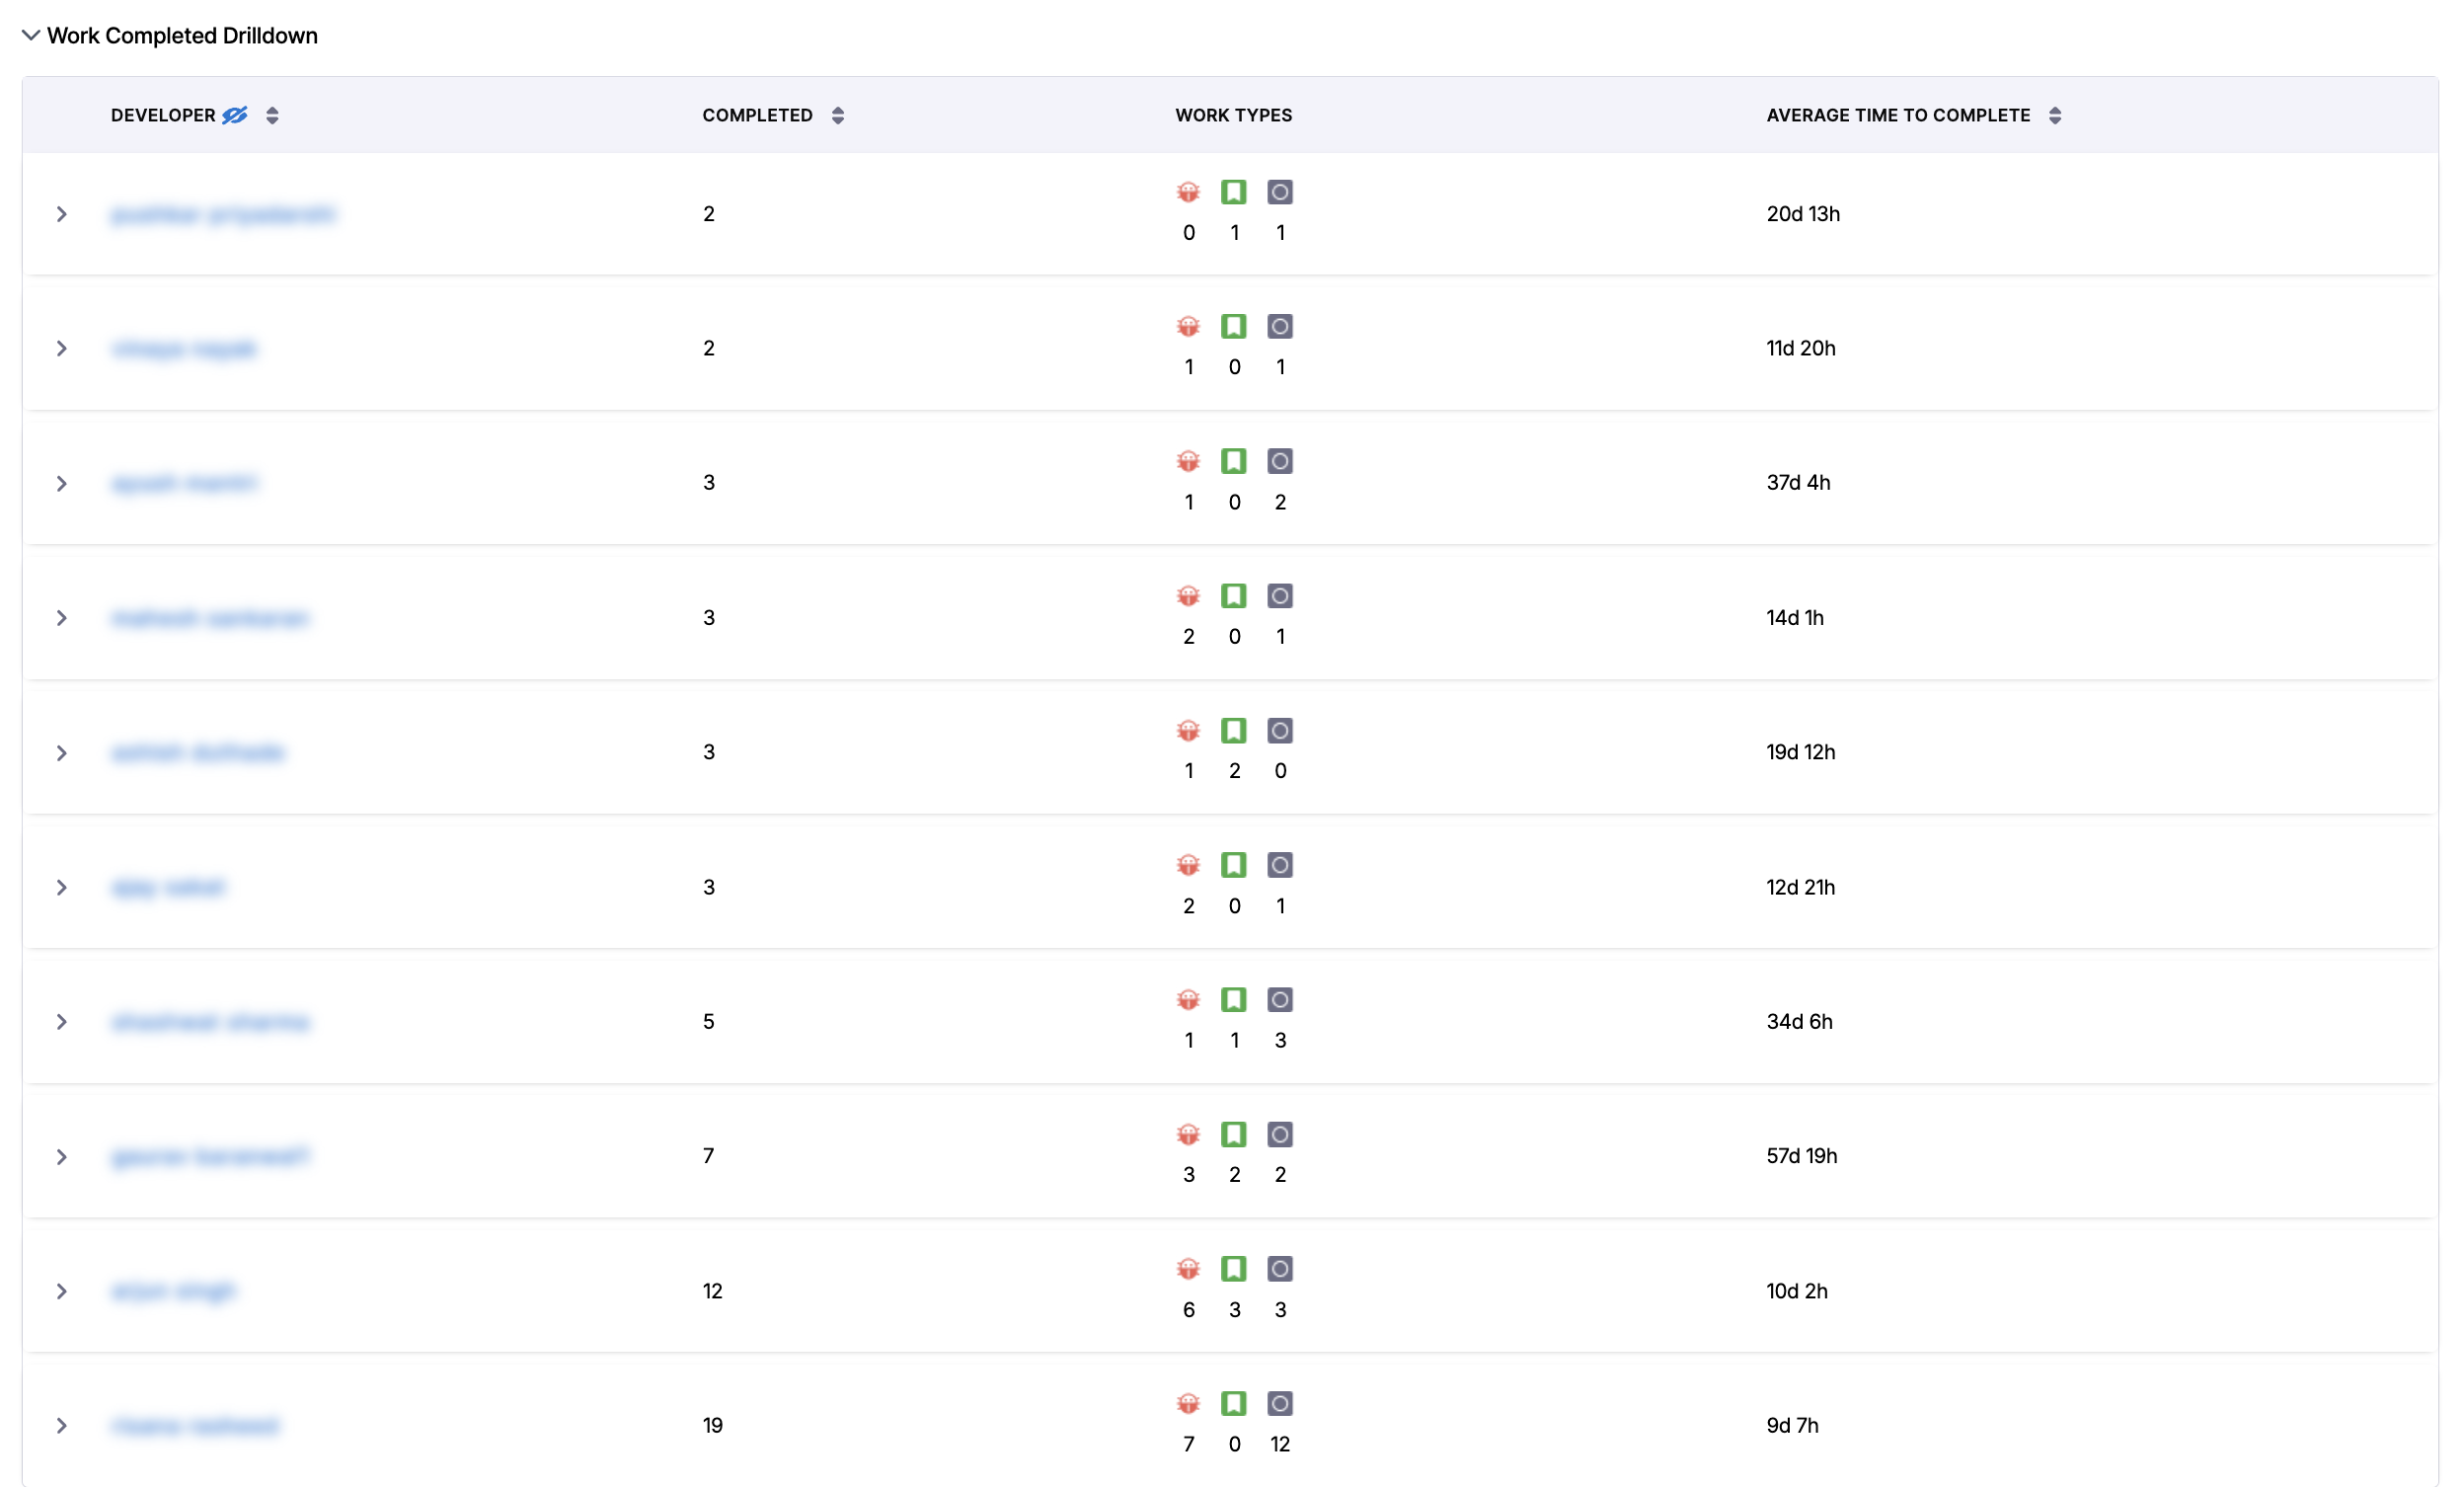2464x1487 pixels.
Task: Sort by Average Time to Complete
Action: (x=2055, y=115)
